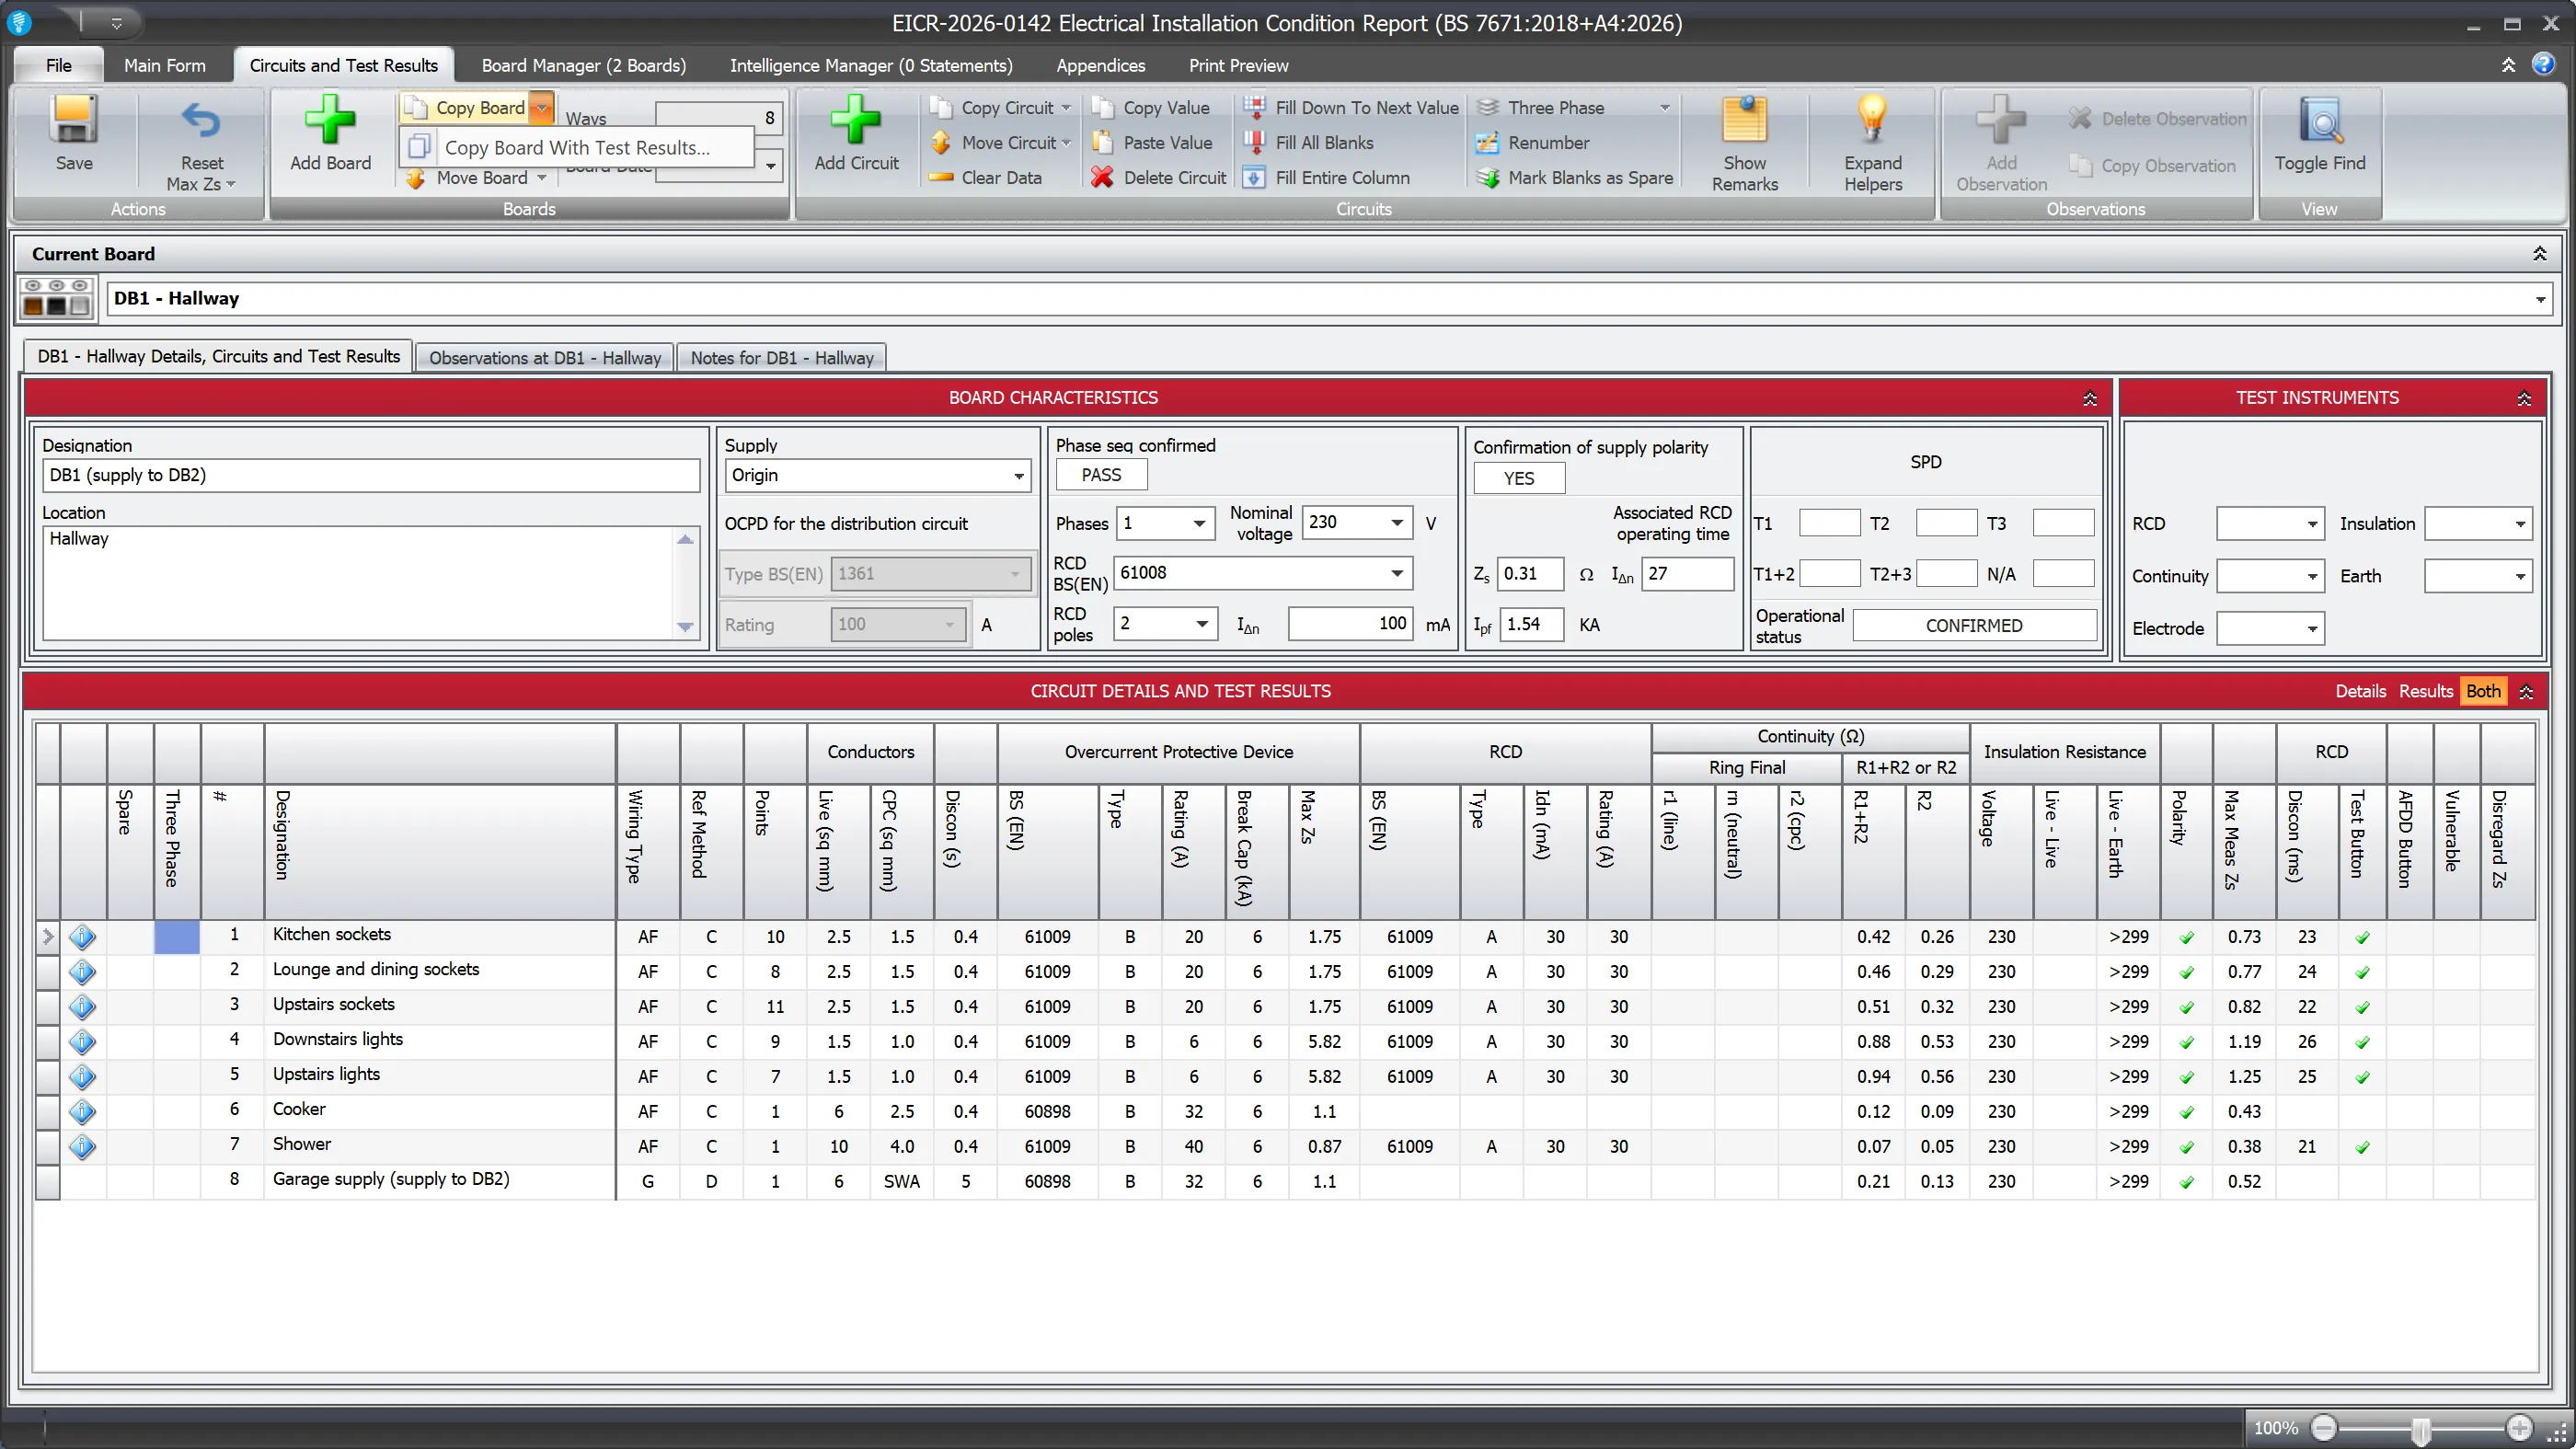2576x1449 pixels.
Task: Click the Add Circuit plus icon
Action: pyautogui.click(x=856, y=120)
